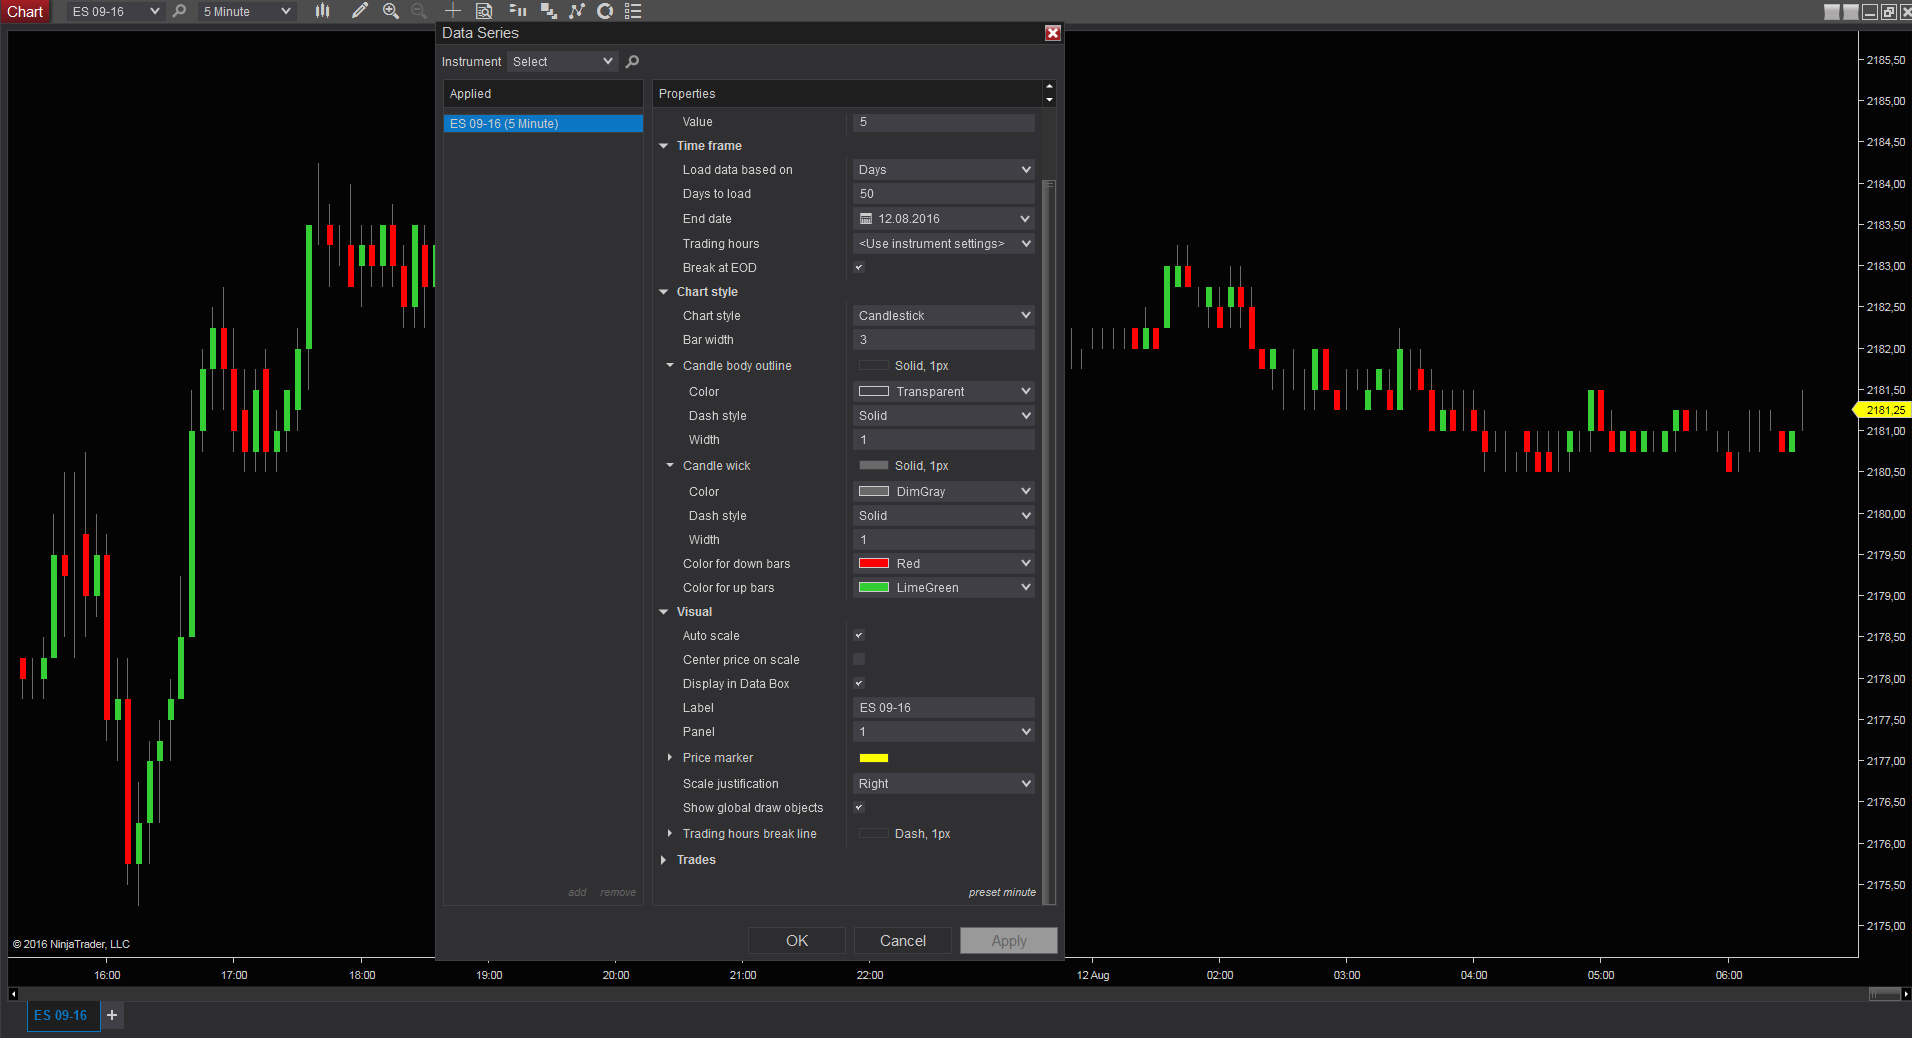
Task: Click the Bar width field
Action: tap(944, 340)
